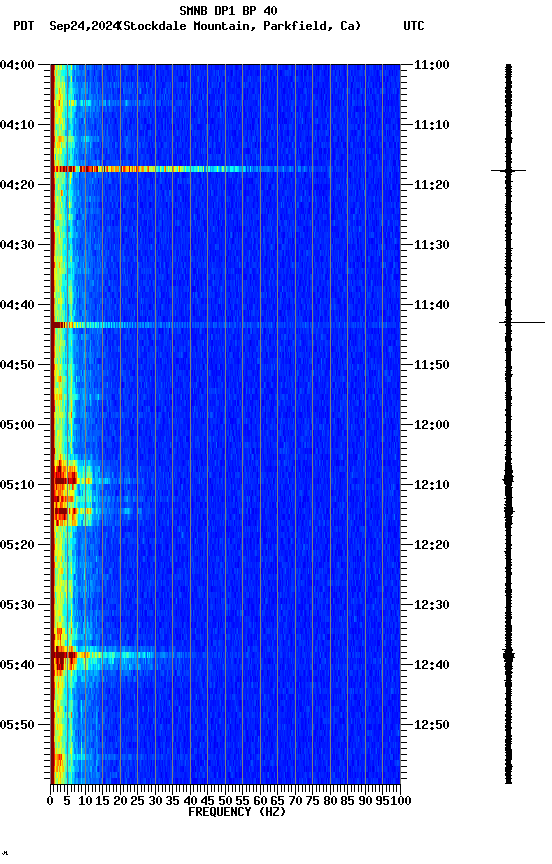Screen dimensions: 552x864
Task: Click the 04:50 PDT time label
Action: point(17,365)
